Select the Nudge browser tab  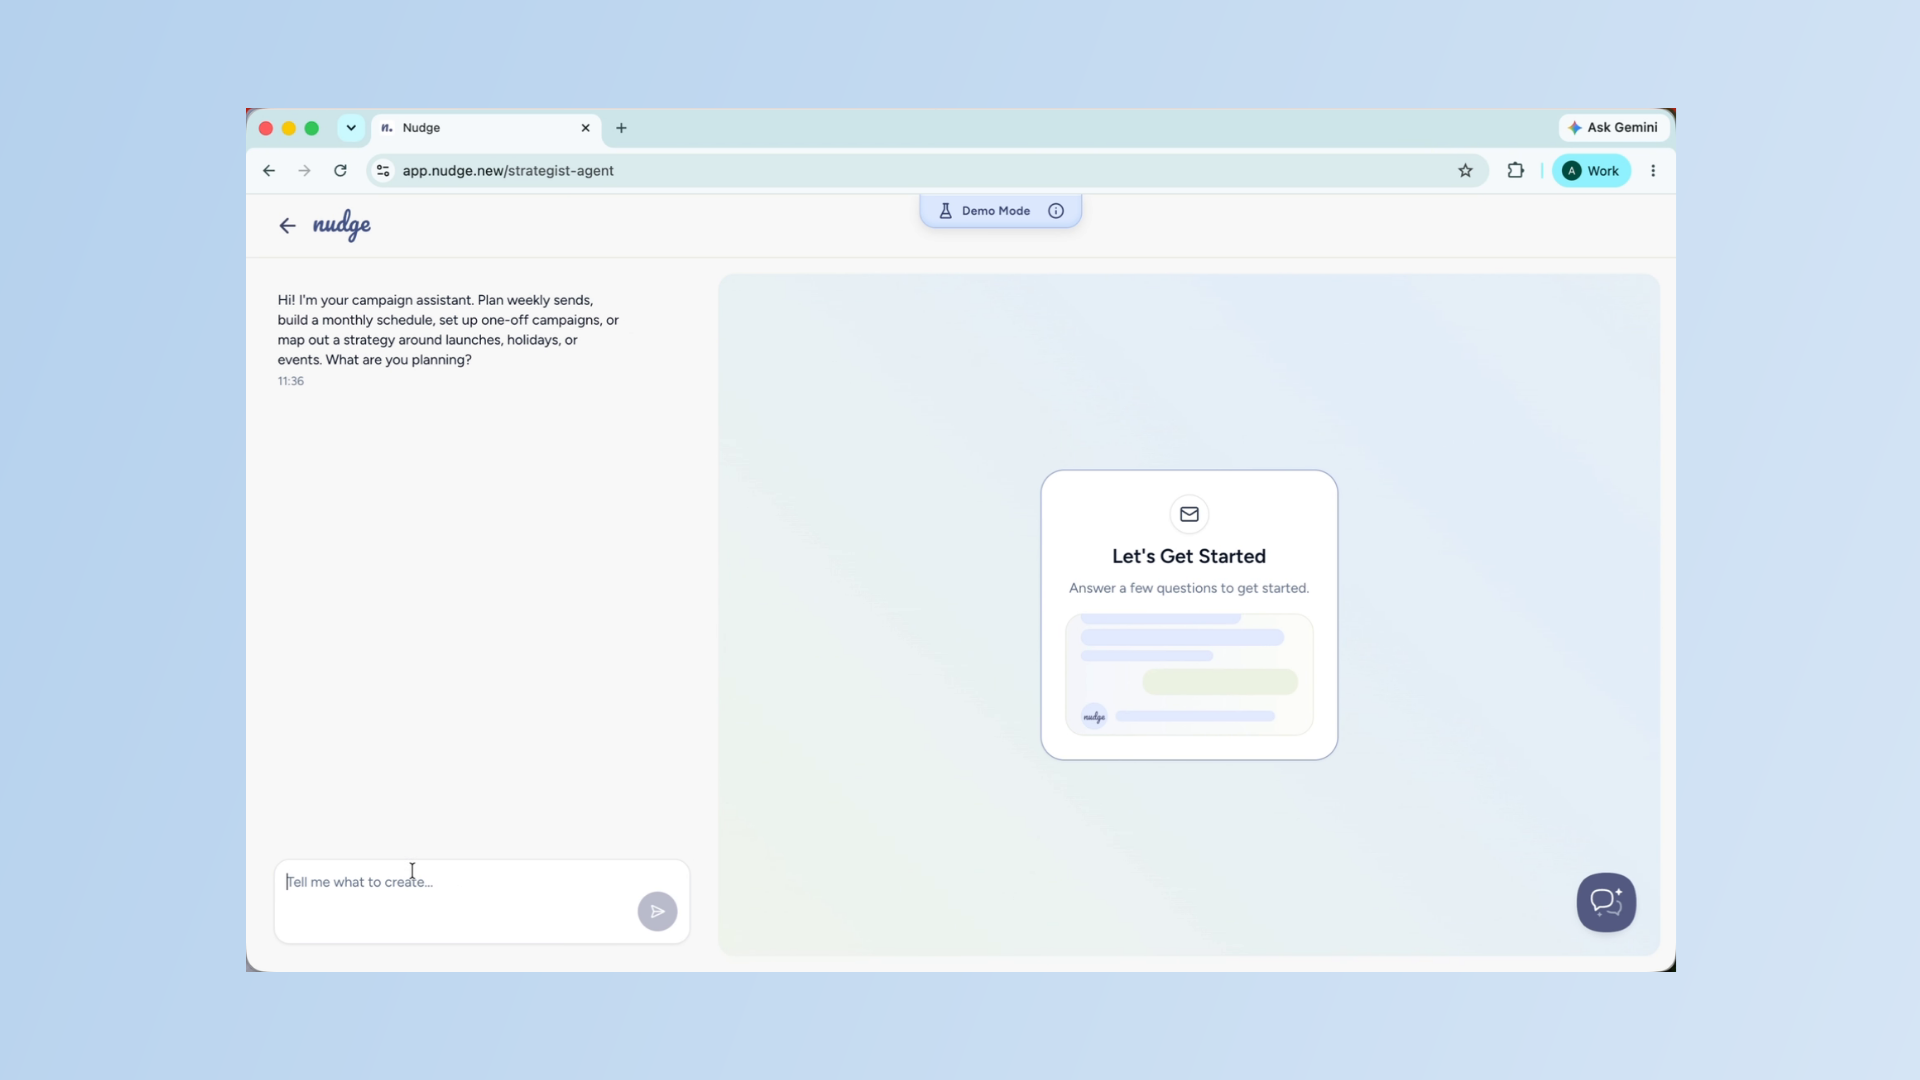[x=486, y=128]
